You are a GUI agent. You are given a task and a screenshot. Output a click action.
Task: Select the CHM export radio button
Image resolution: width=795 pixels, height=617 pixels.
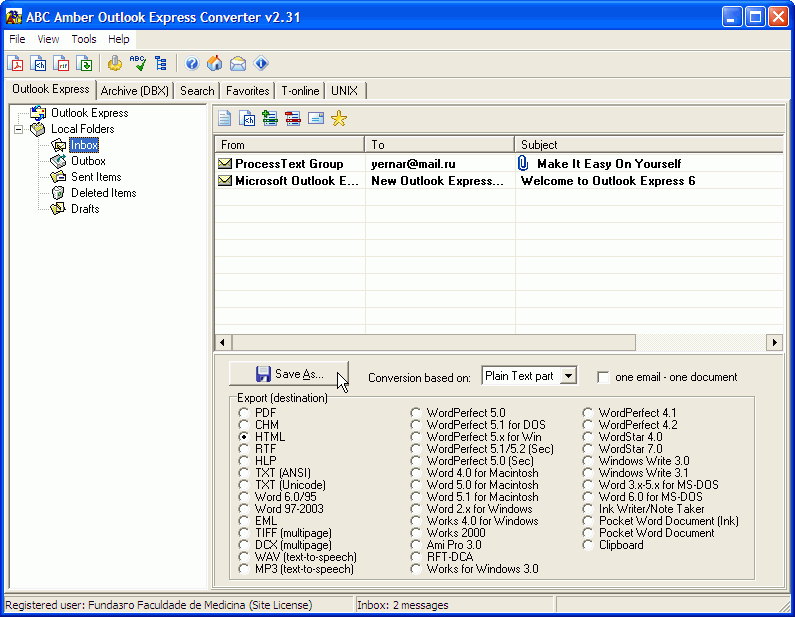click(x=244, y=425)
